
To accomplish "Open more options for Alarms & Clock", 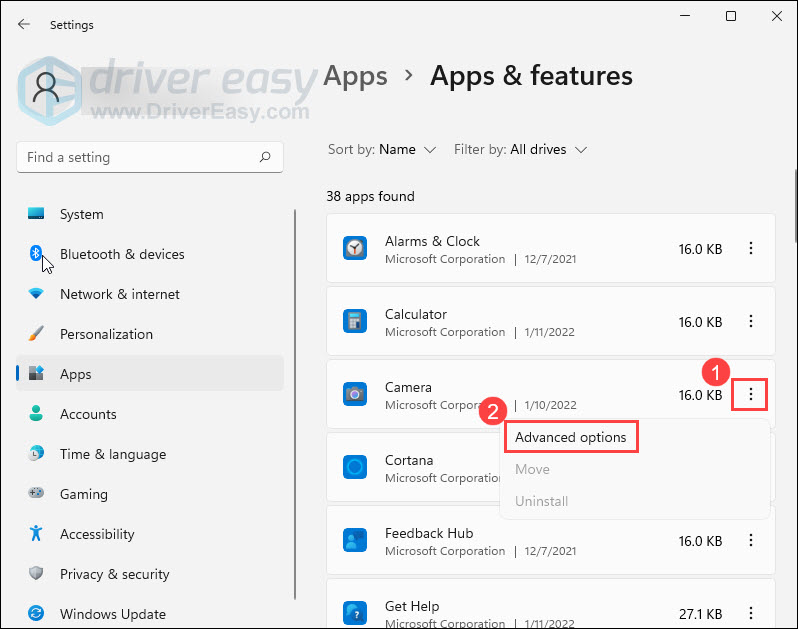I will coord(750,249).
